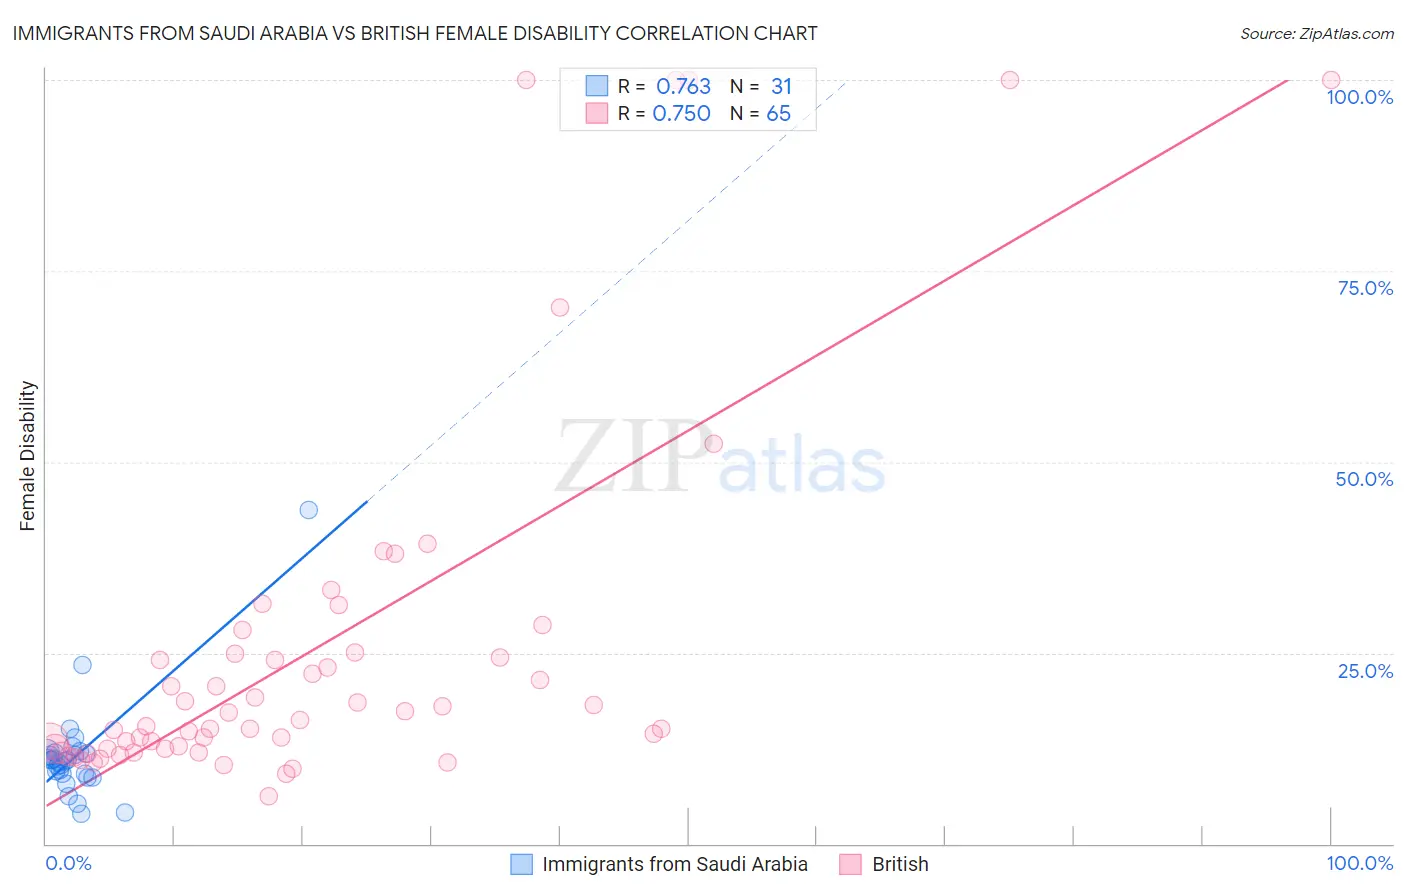1406x892 pixels.
Task: Click the 25.0% y-axis tick label
Action: coord(1365,671)
